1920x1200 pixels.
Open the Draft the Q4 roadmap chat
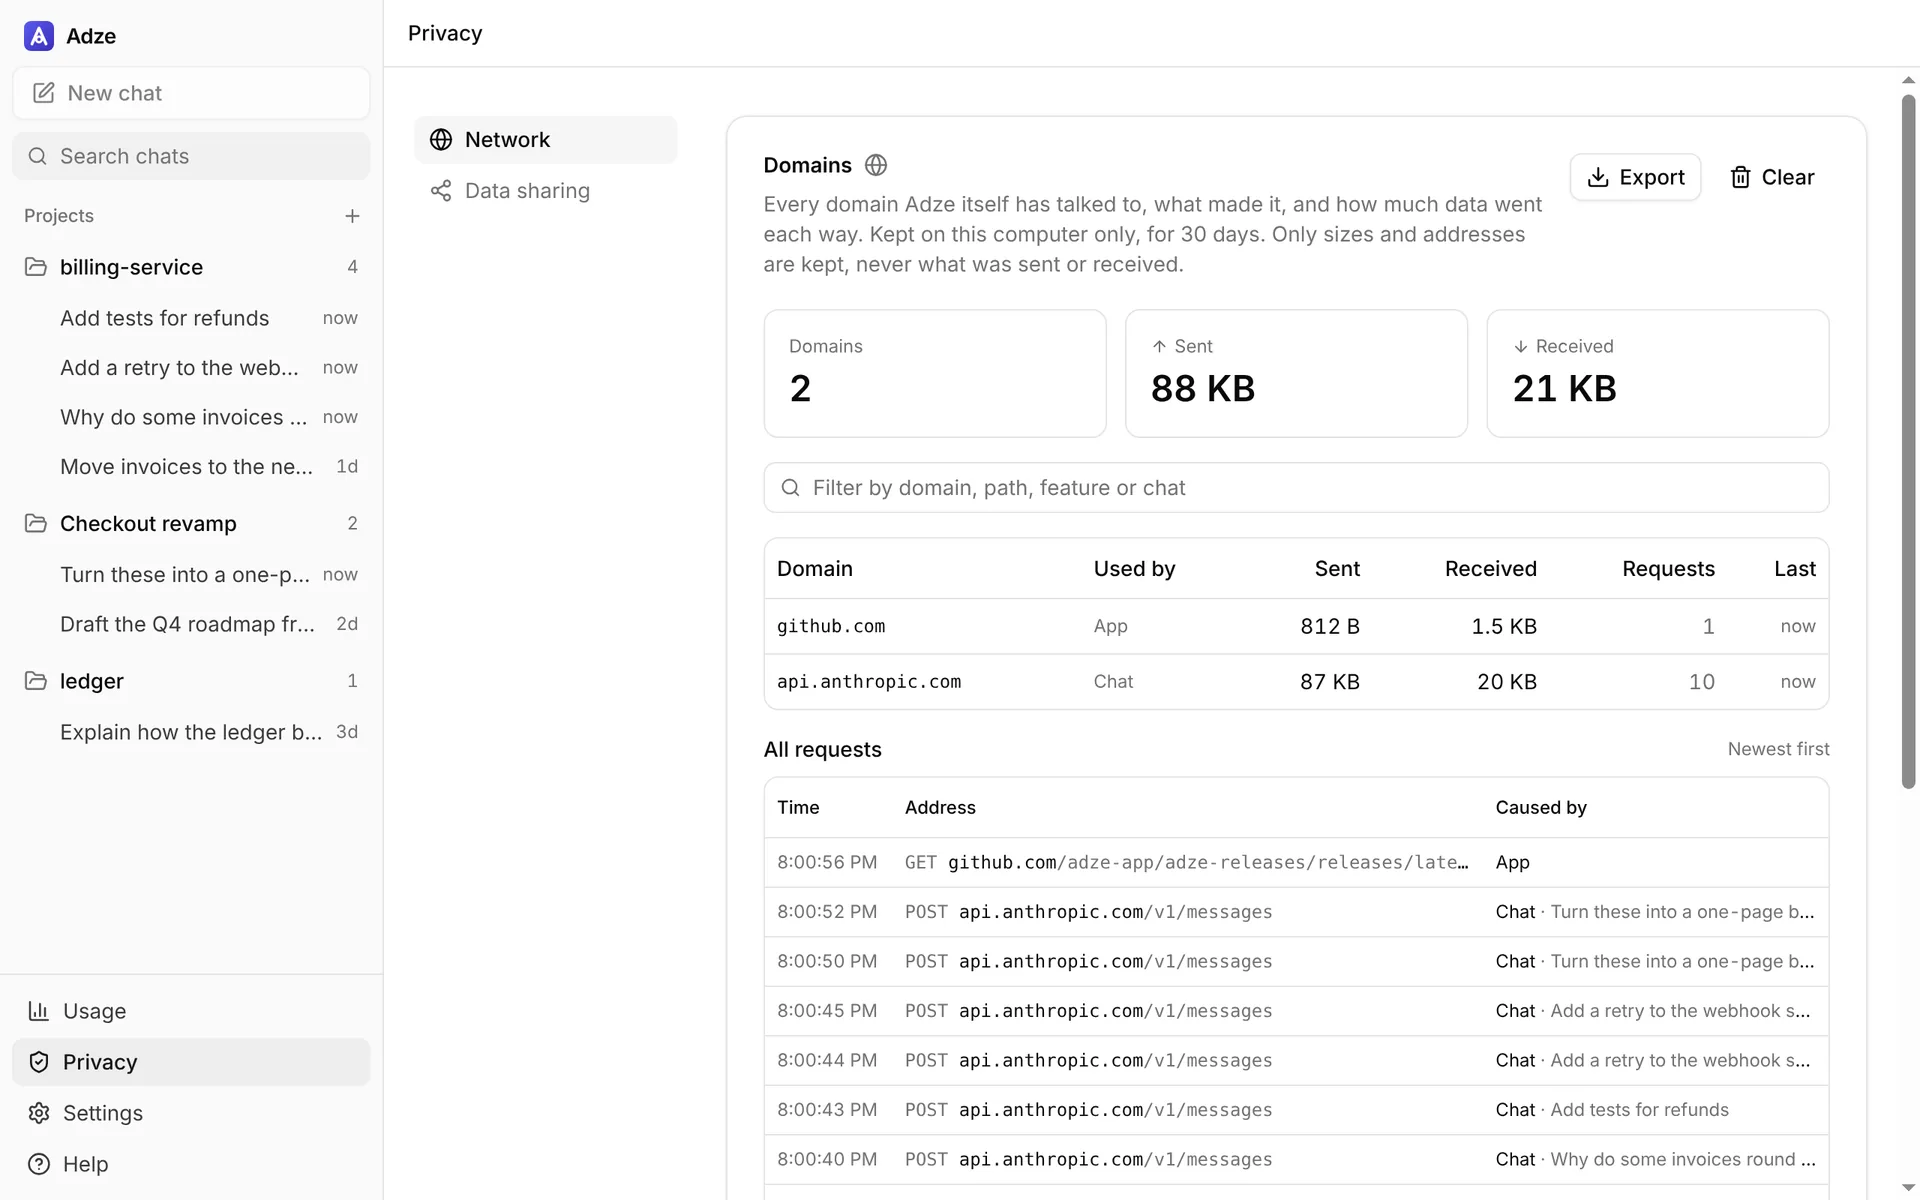coord(191,624)
